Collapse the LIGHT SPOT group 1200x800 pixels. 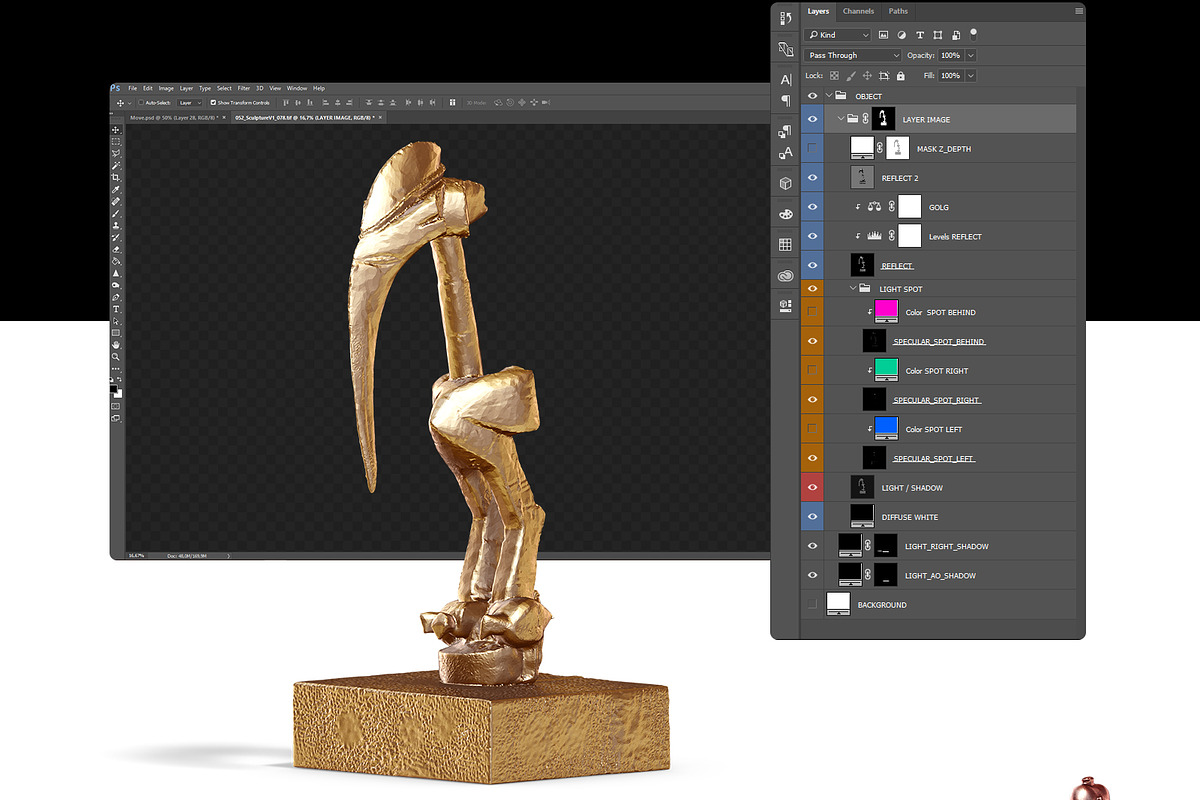click(x=853, y=289)
